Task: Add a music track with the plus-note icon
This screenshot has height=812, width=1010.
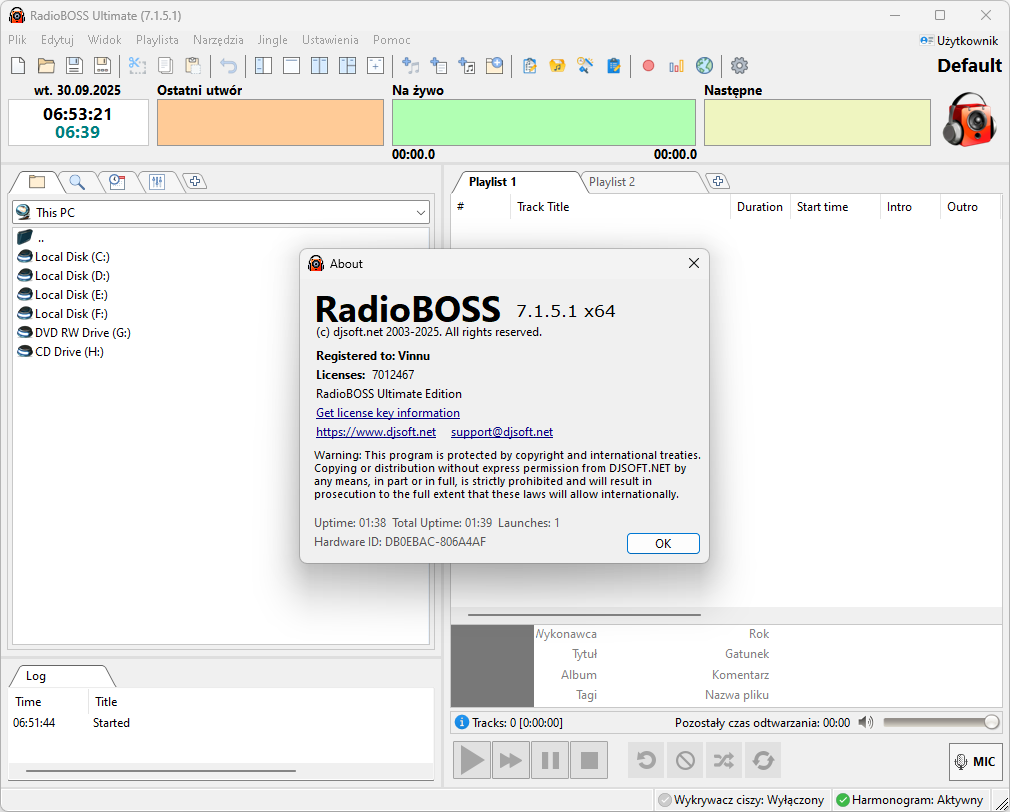Action: tap(410, 66)
